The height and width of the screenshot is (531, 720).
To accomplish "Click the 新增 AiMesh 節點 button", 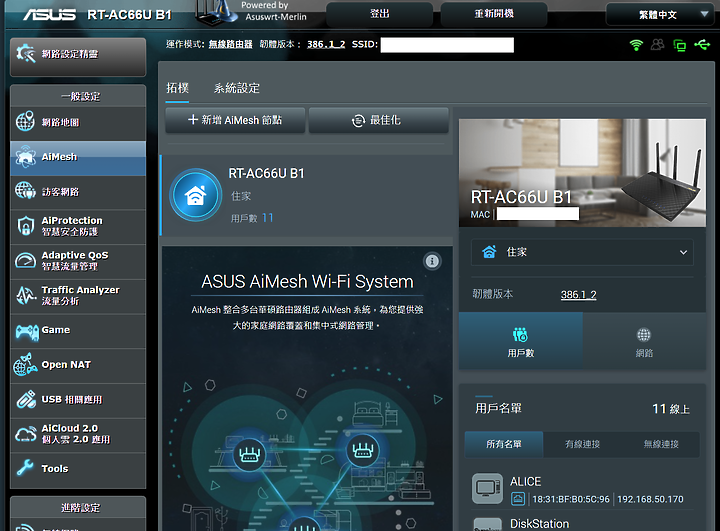I will click(235, 120).
